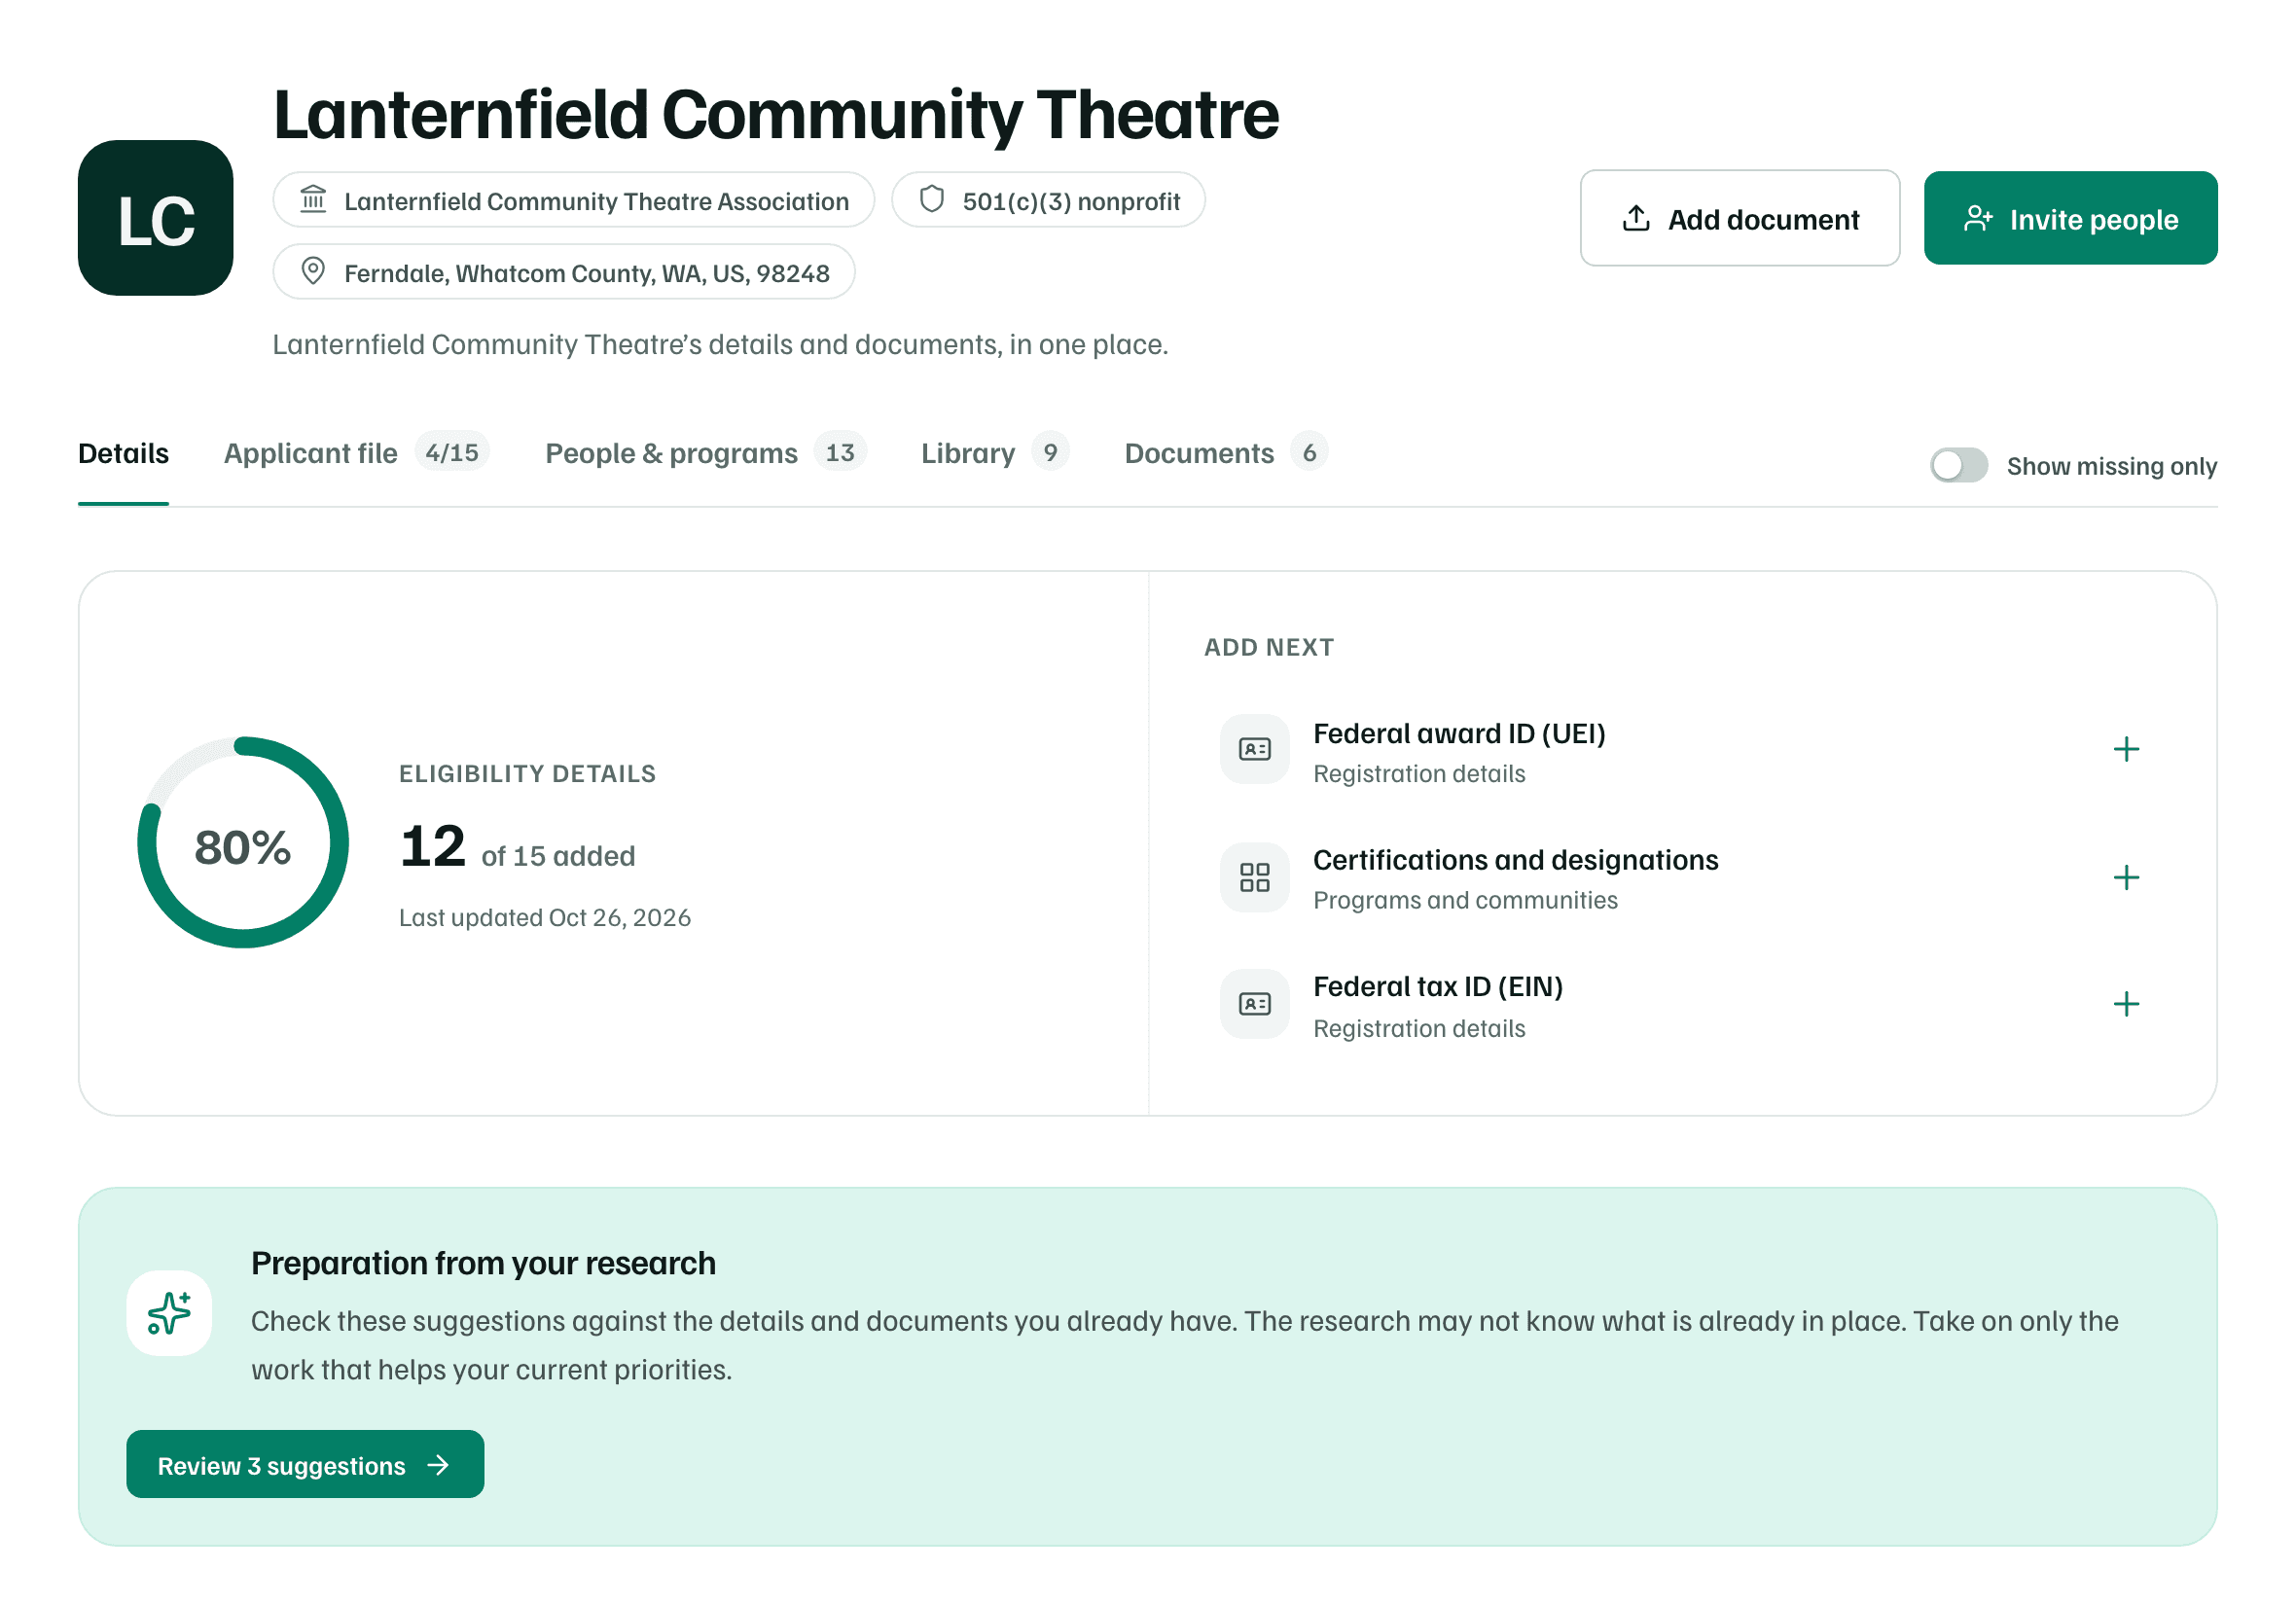
Task: Click the LC organization avatar
Action: coord(155,218)
